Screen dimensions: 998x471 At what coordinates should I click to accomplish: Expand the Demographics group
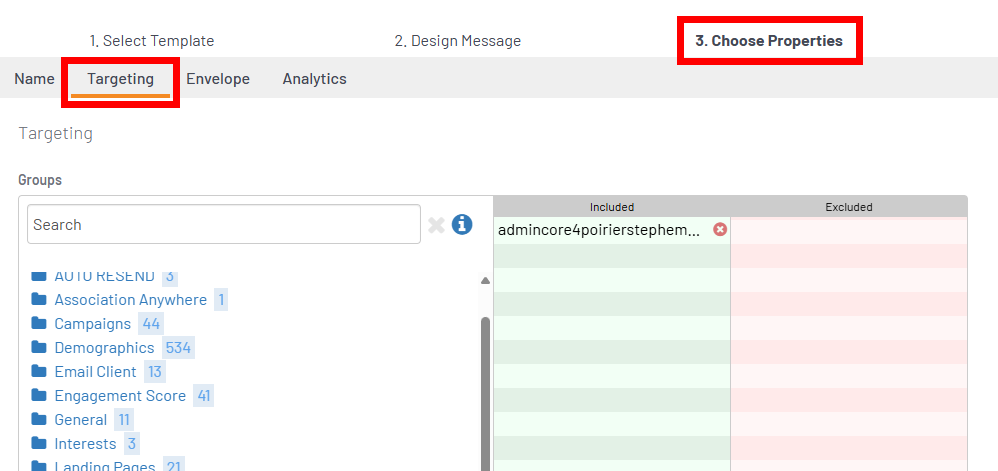(x=104, y=348)
